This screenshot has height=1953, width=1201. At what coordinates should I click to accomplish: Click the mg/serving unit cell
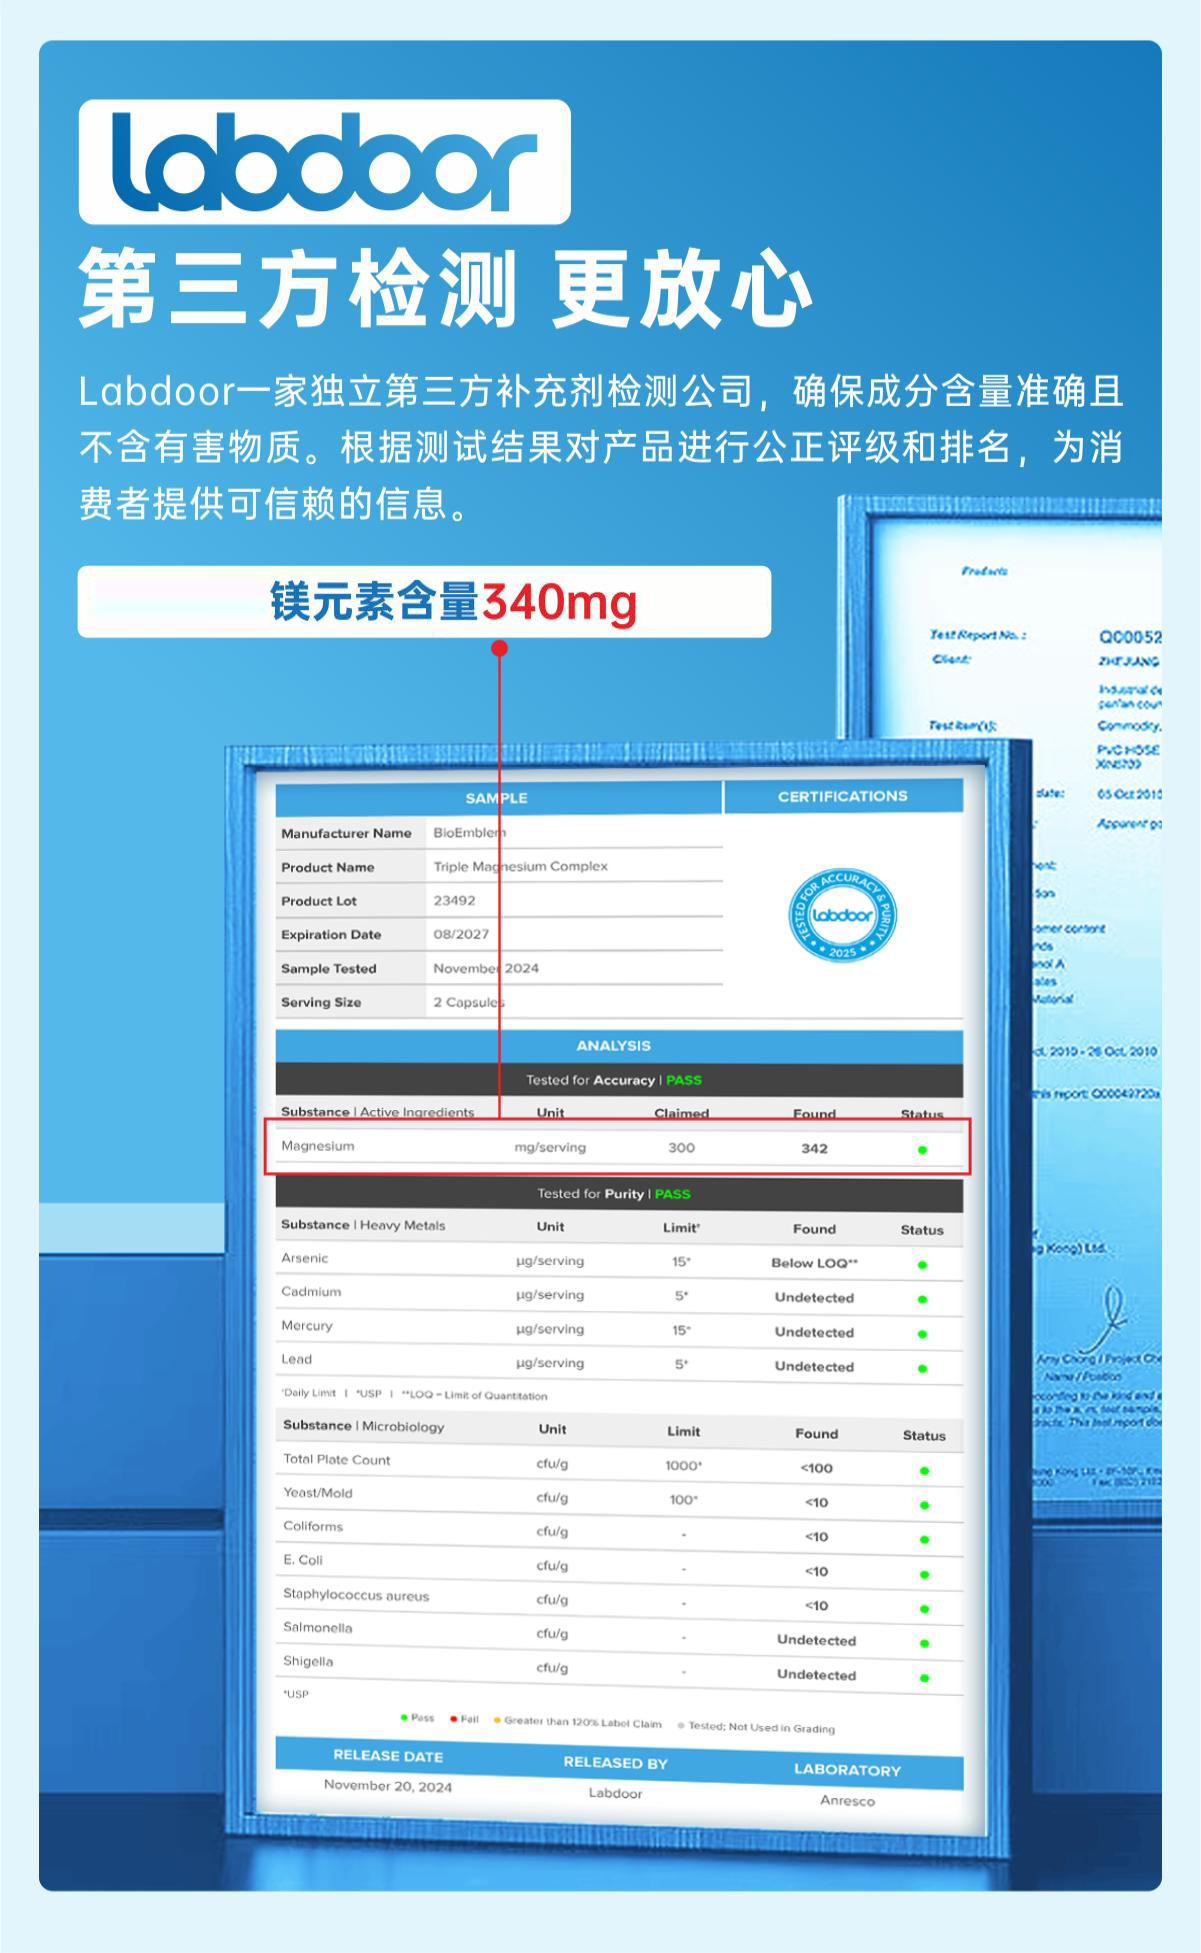pyautogui.click(x=550, y=1148)
